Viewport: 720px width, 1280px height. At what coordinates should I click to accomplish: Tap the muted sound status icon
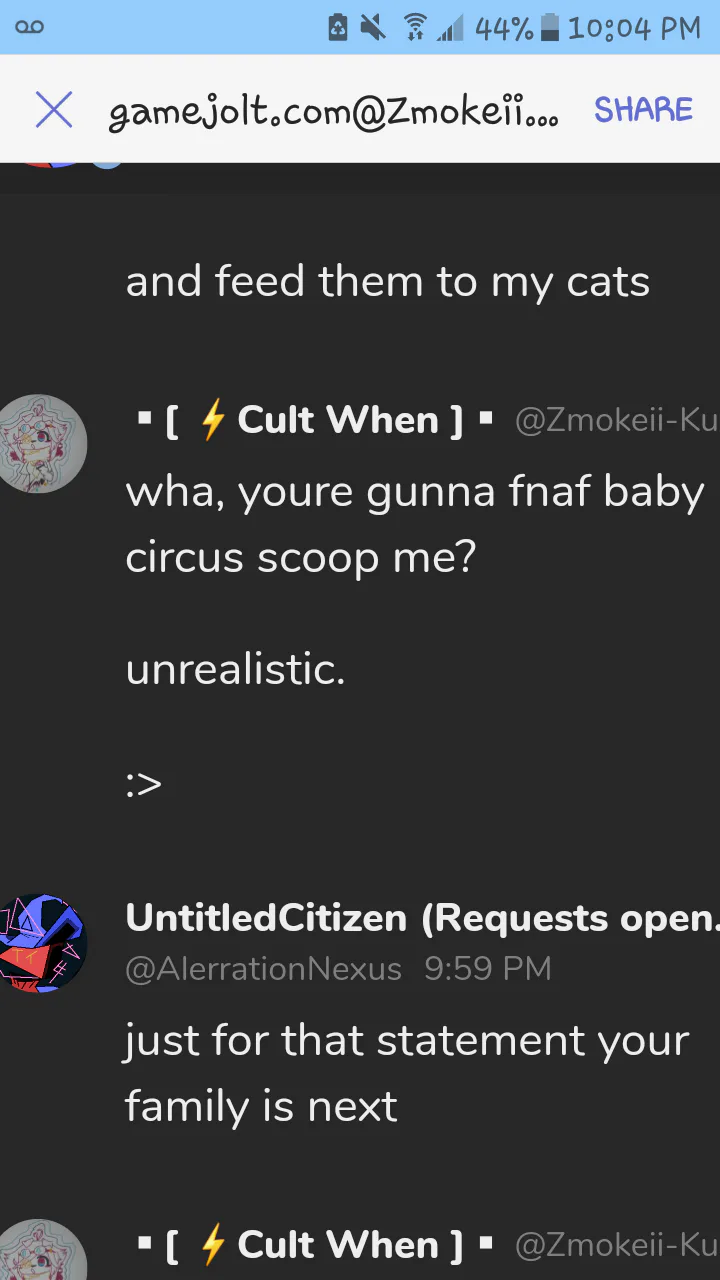point(373,28)
